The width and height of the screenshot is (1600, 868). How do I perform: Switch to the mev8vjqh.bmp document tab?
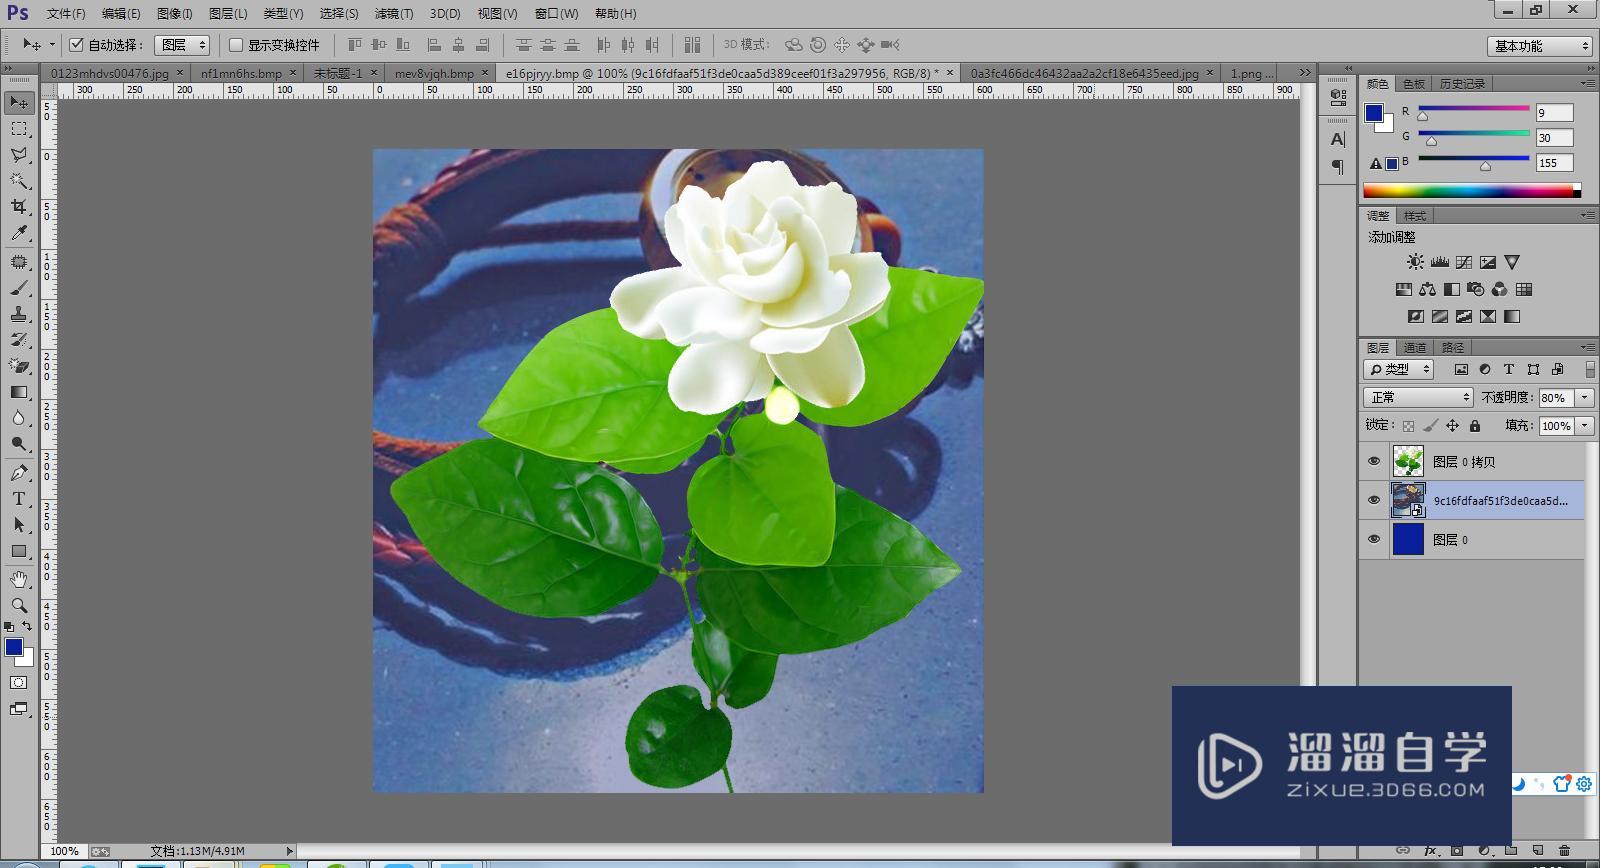coord(434,73)
